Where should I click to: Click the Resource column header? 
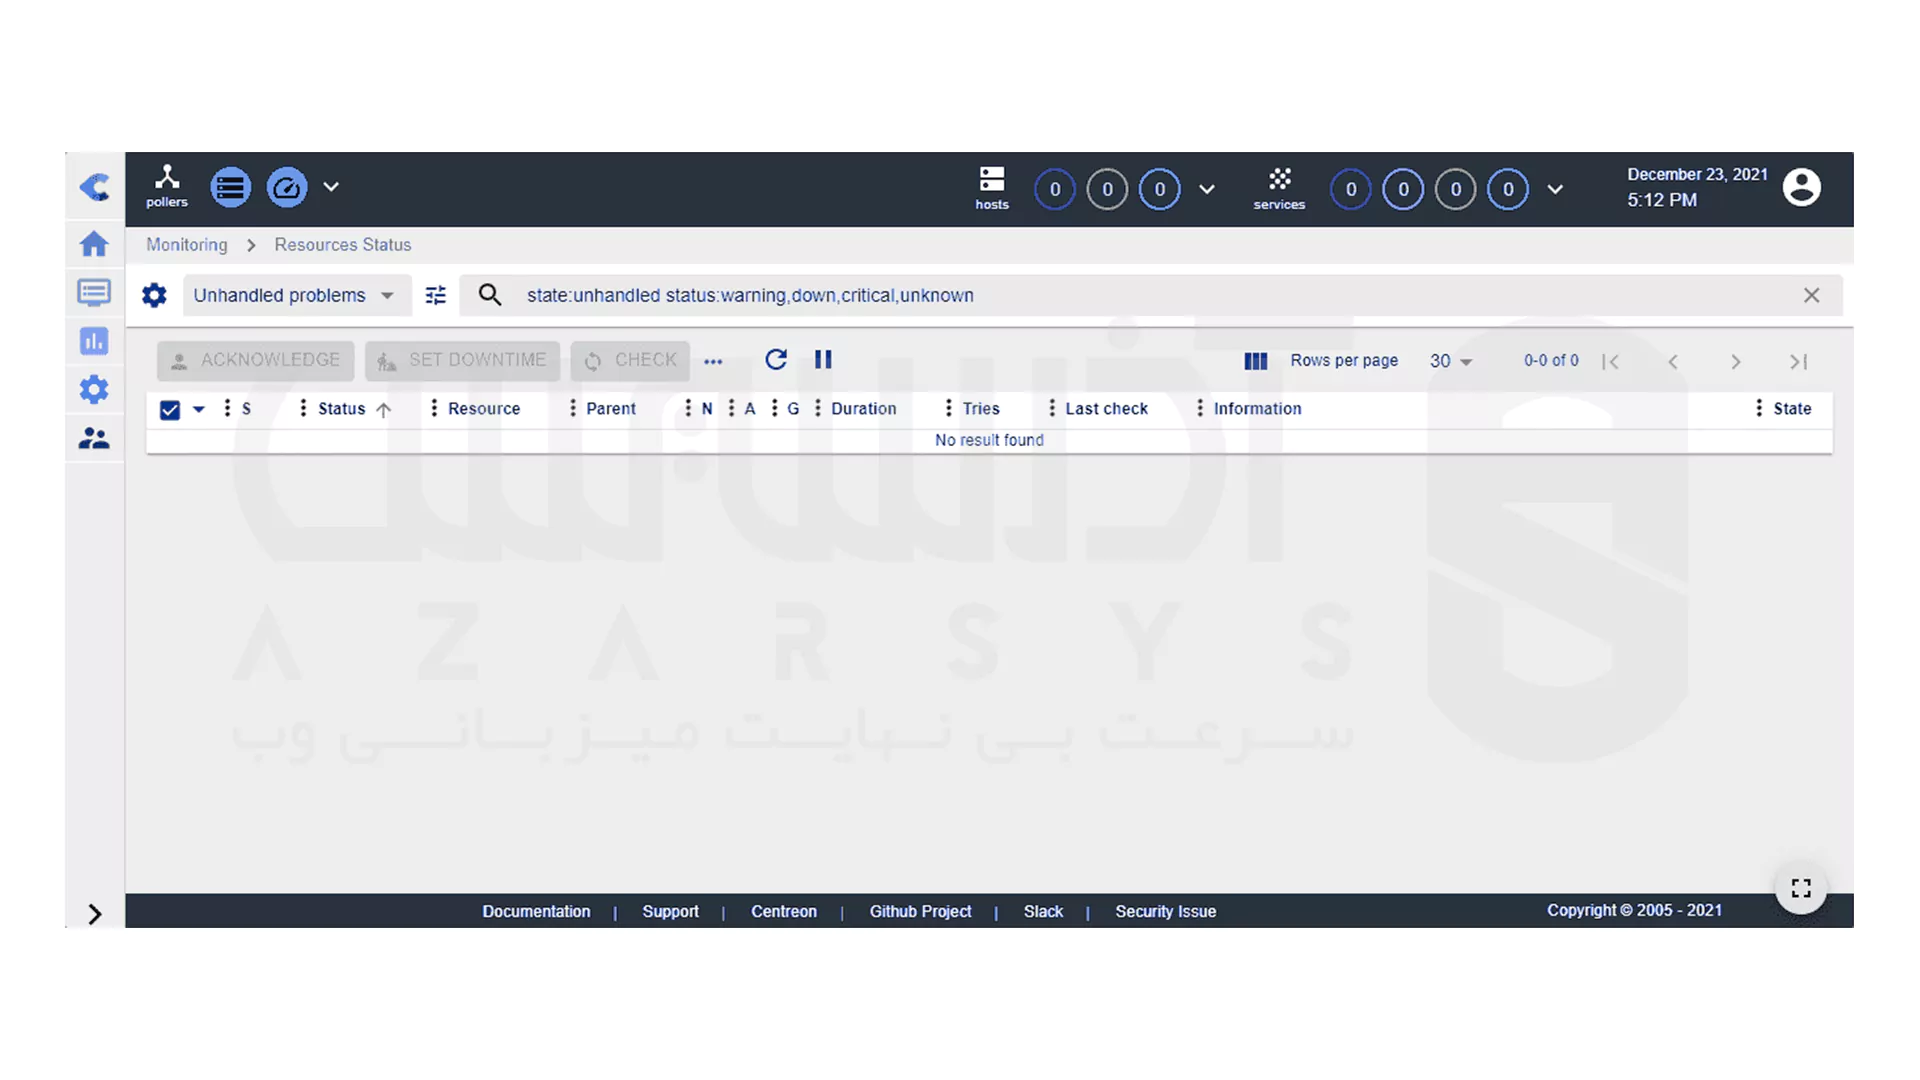pos(484,409)
